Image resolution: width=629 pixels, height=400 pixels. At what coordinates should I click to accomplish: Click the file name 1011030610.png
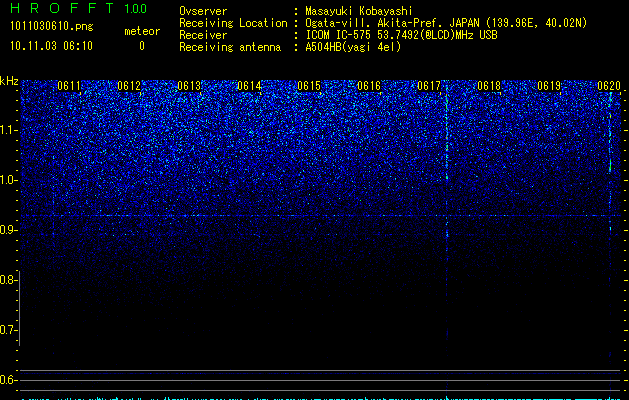51,27
